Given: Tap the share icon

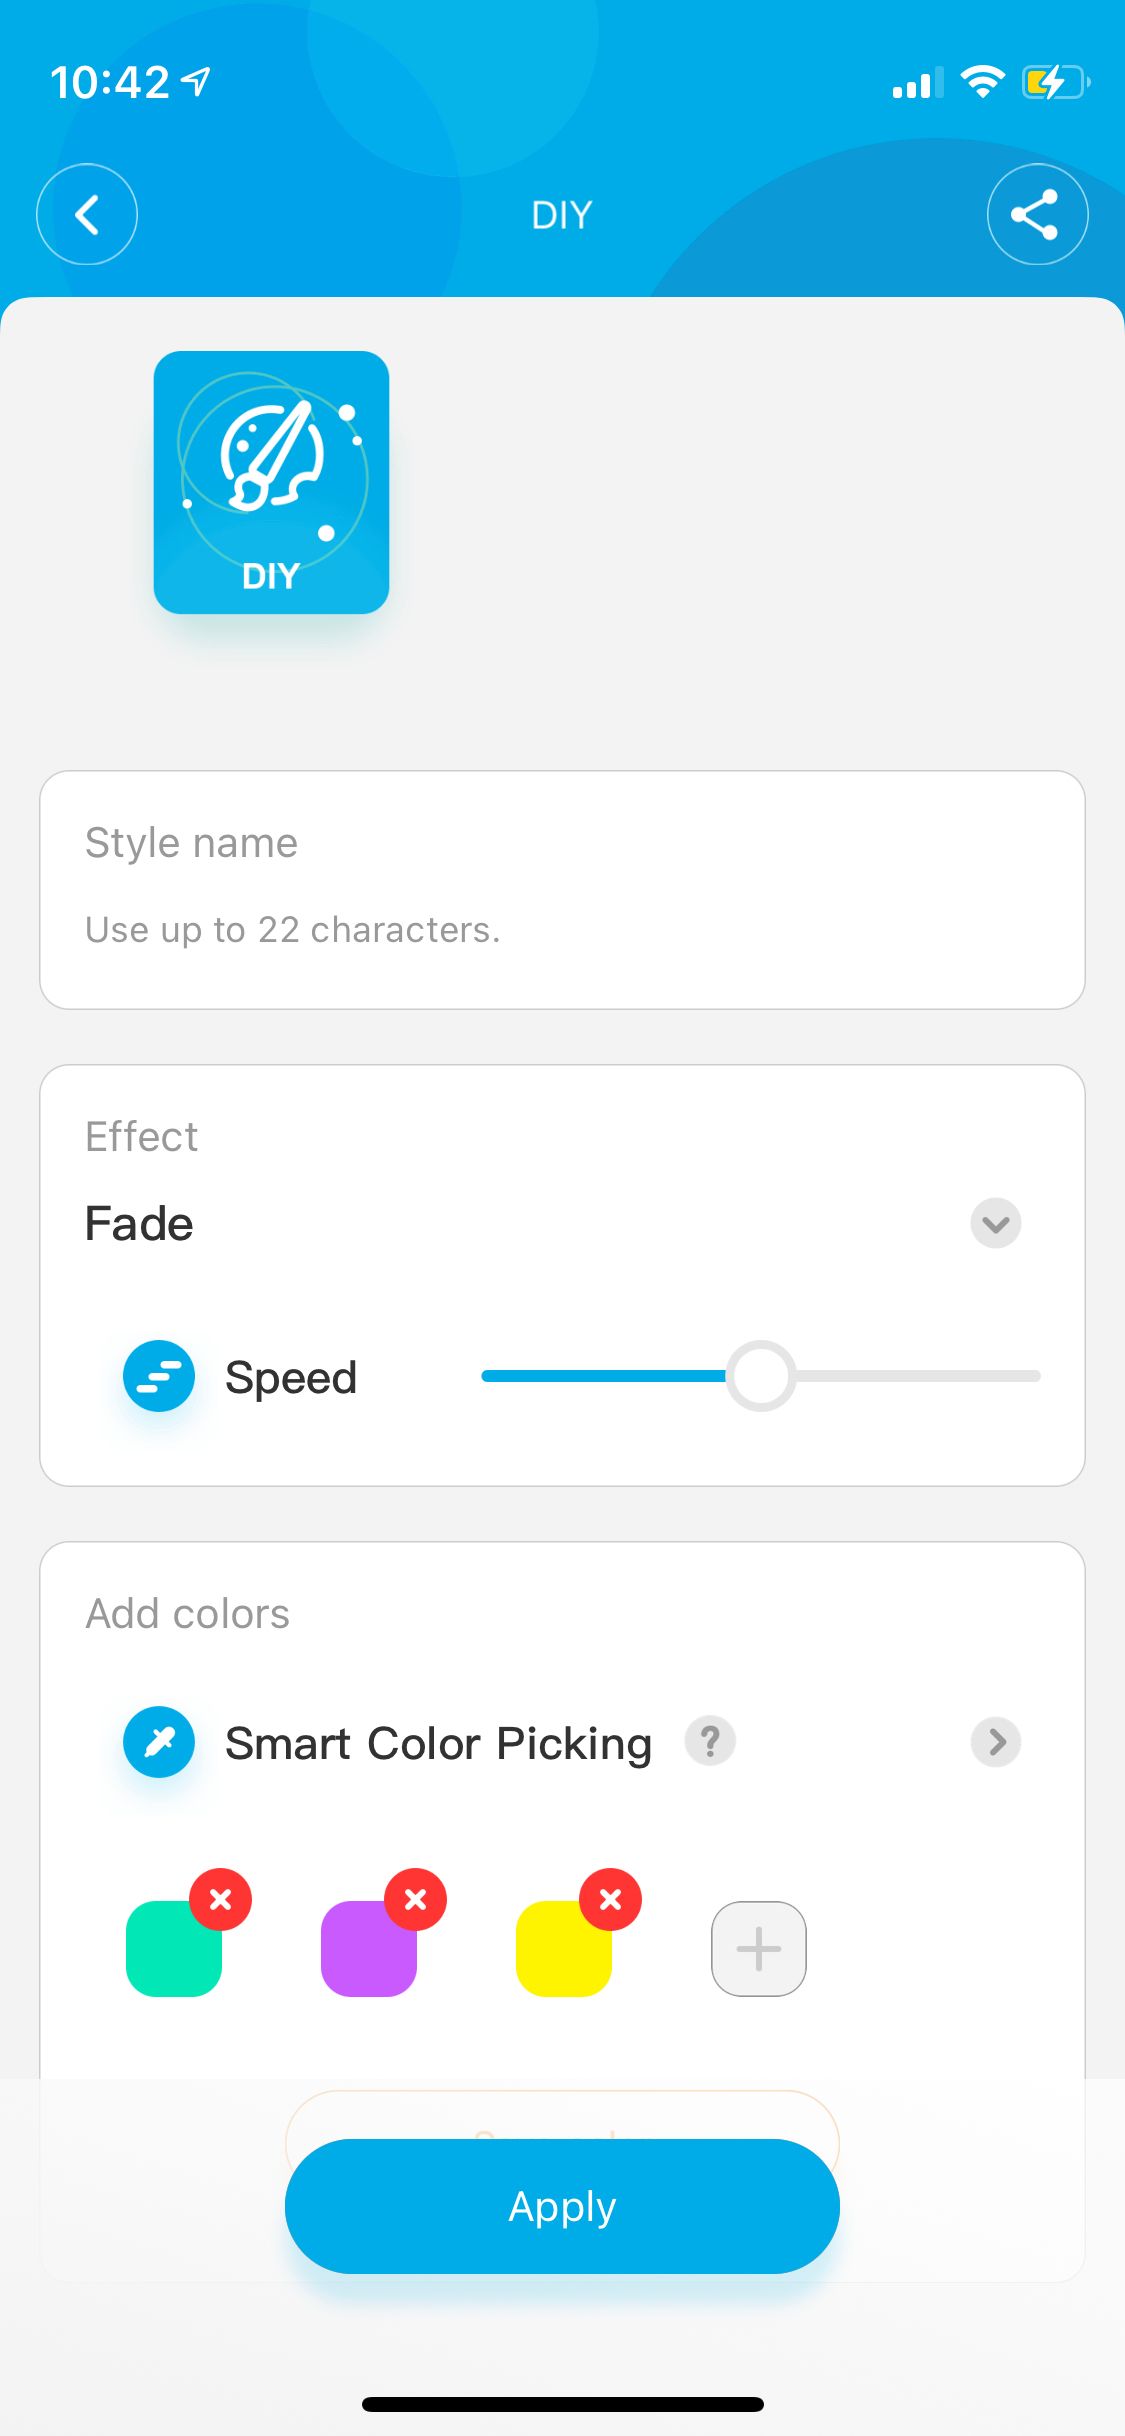Looking at the screenshot, I should pos(1037,214).
